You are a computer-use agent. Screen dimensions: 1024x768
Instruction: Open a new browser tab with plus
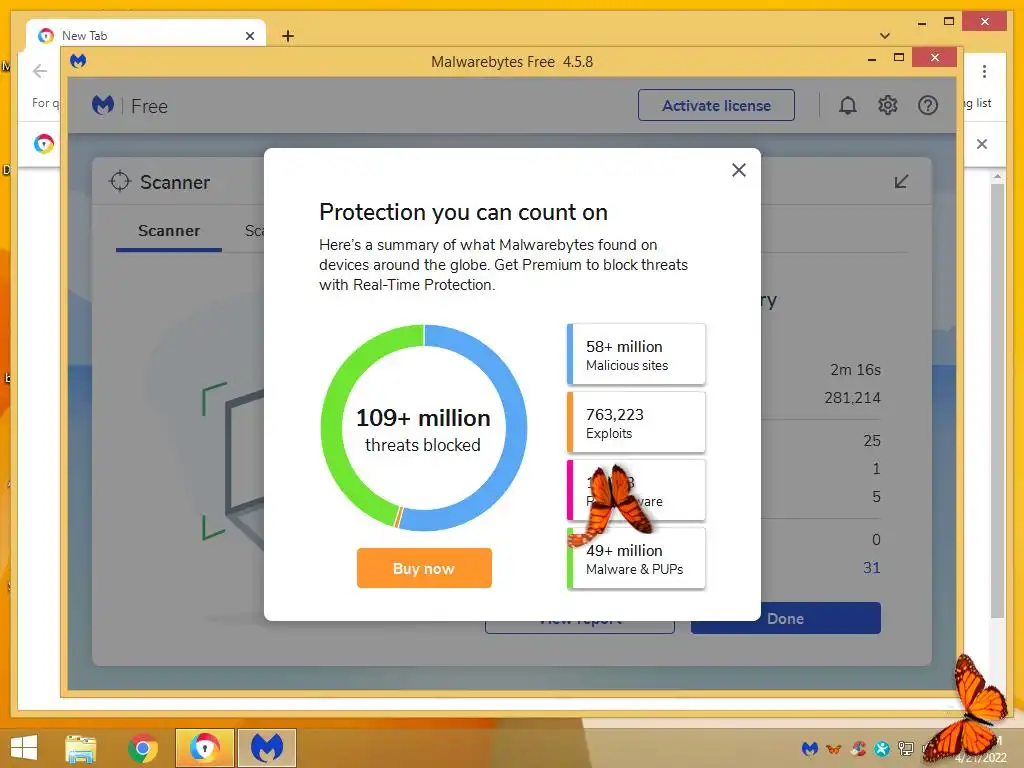[x=288, y=36]
